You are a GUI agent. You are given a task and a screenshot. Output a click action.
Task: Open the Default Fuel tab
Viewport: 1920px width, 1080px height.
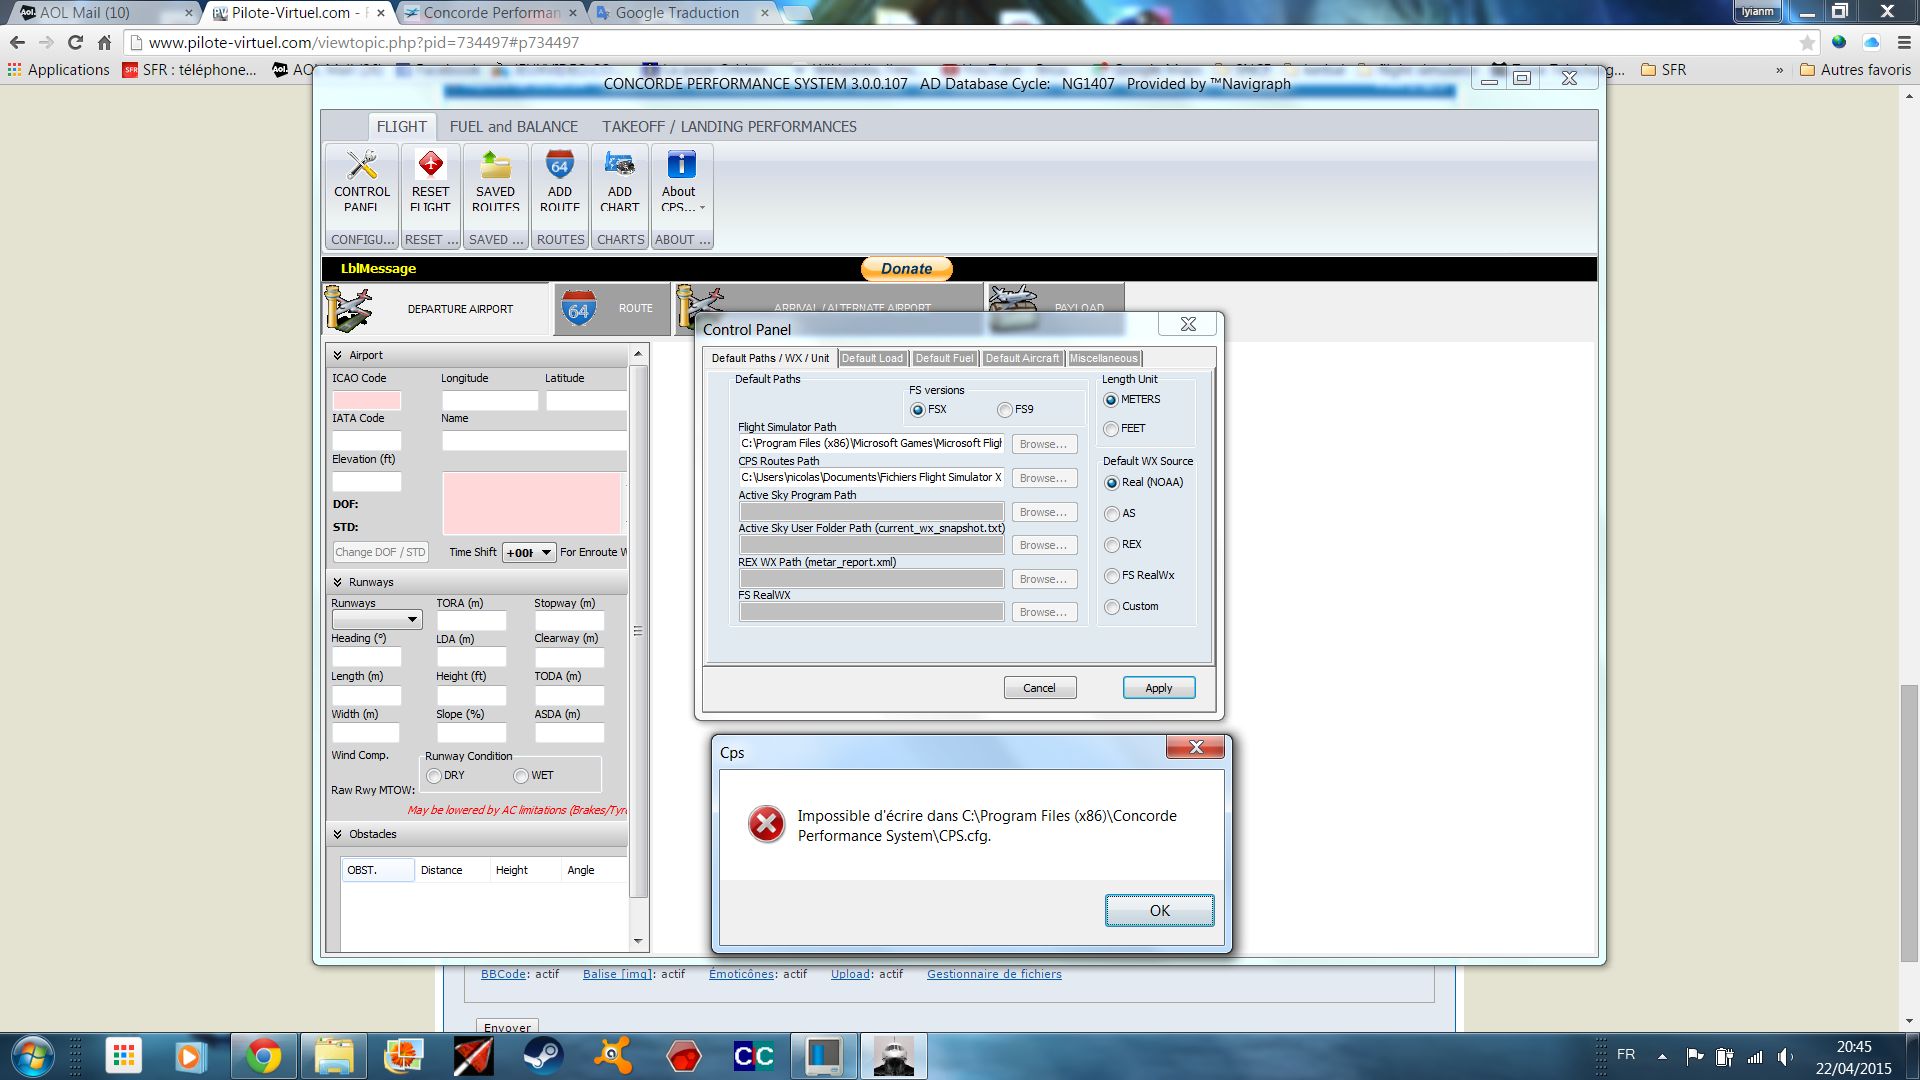point(944,359)
